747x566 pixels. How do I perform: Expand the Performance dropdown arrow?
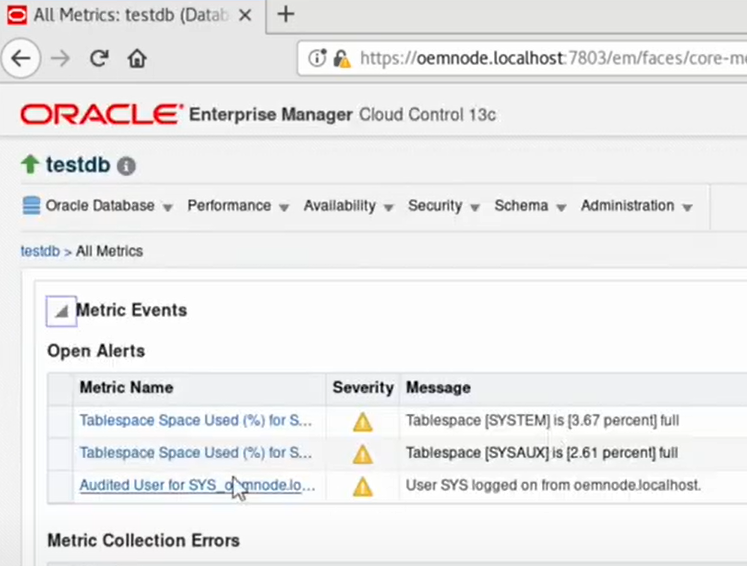(284, 208)
